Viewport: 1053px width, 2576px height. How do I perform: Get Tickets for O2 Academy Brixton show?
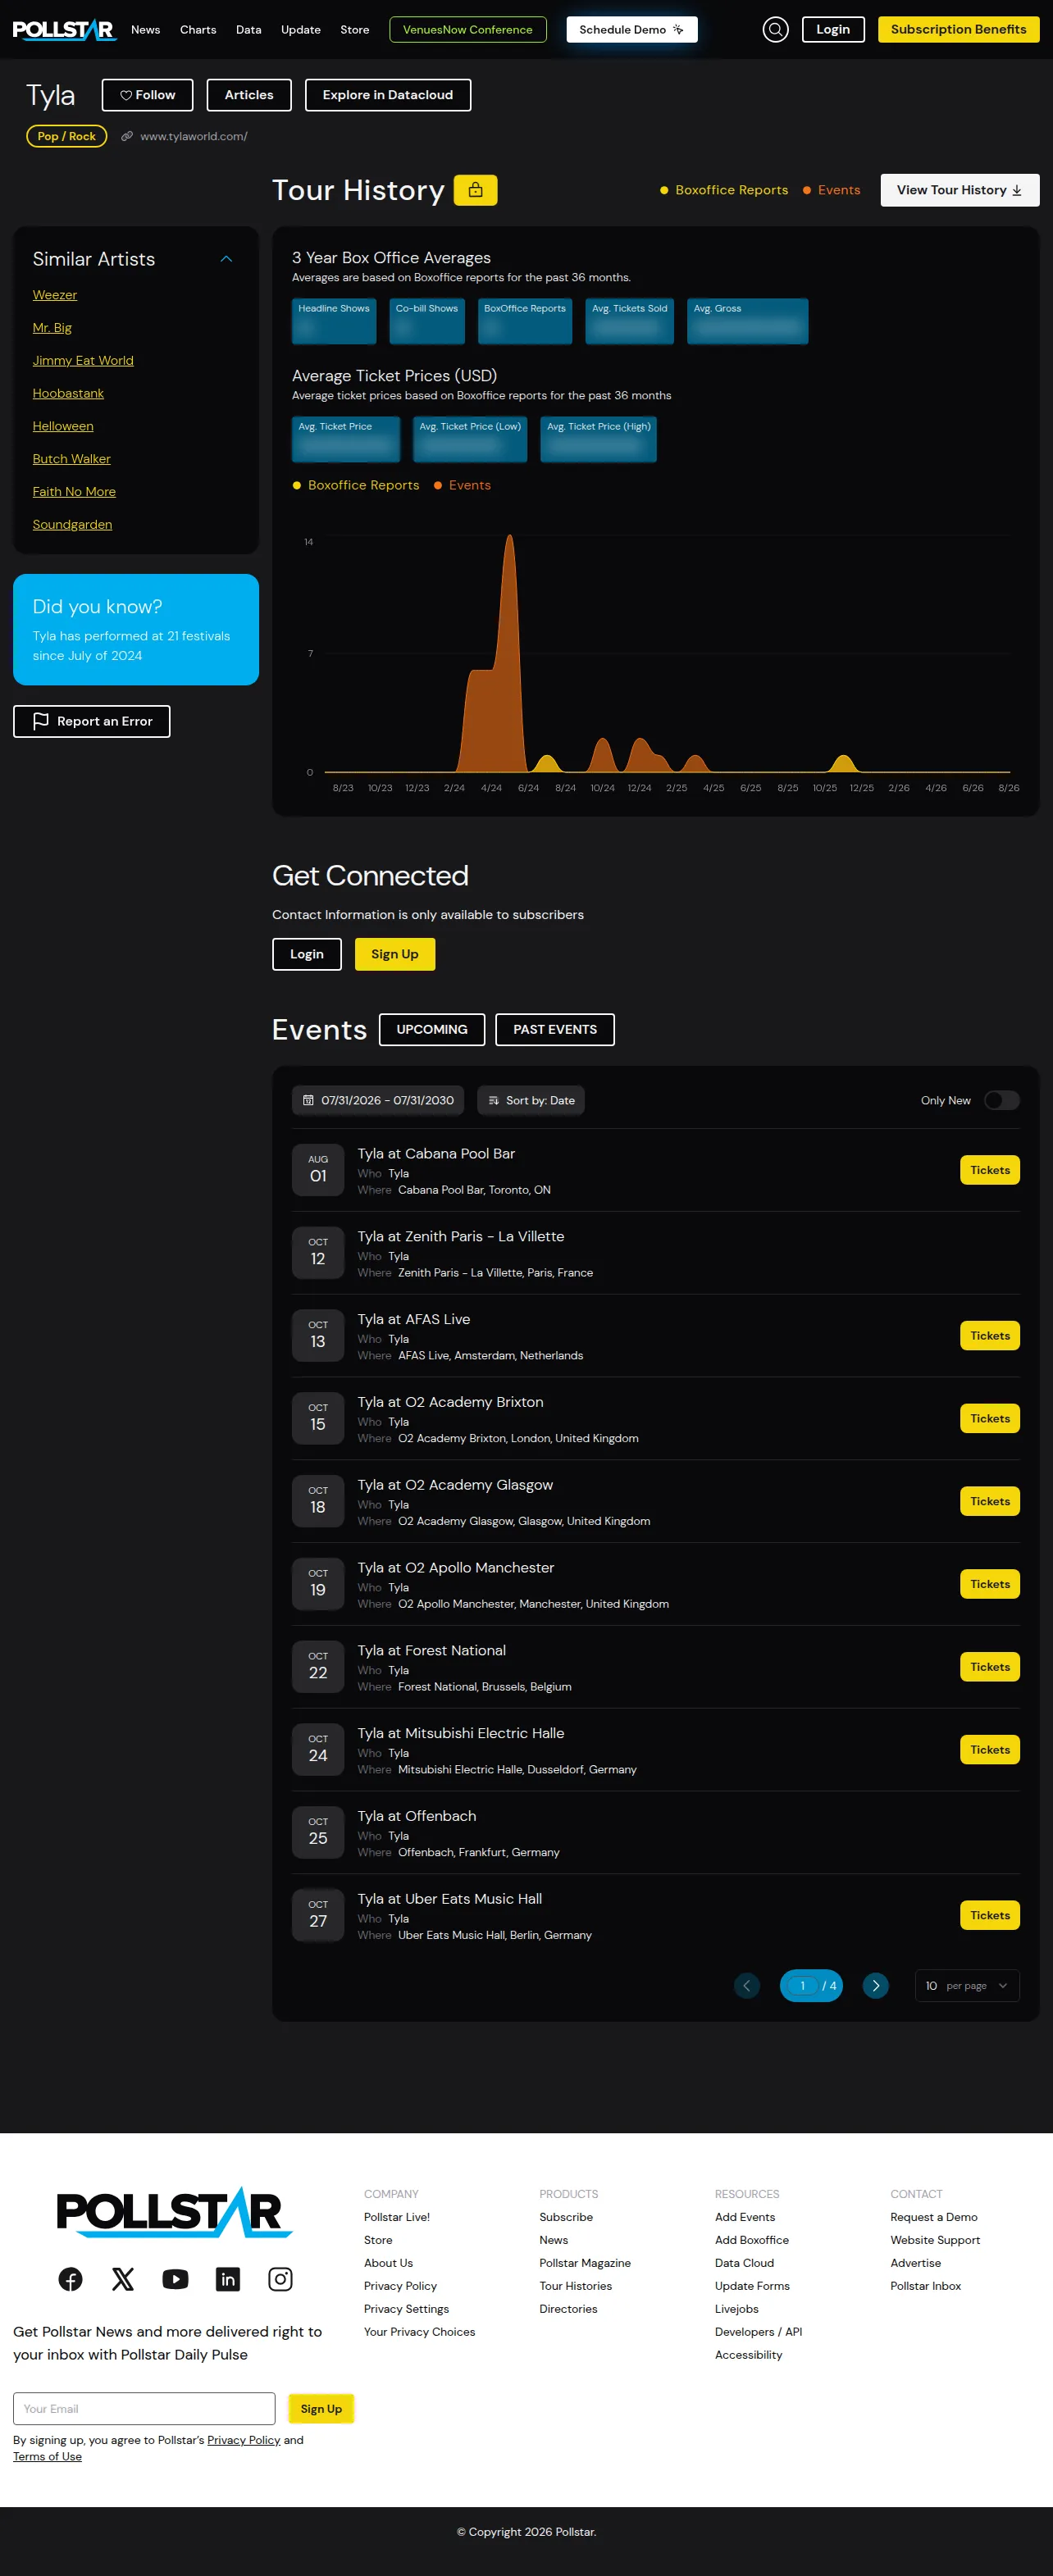990,1419
